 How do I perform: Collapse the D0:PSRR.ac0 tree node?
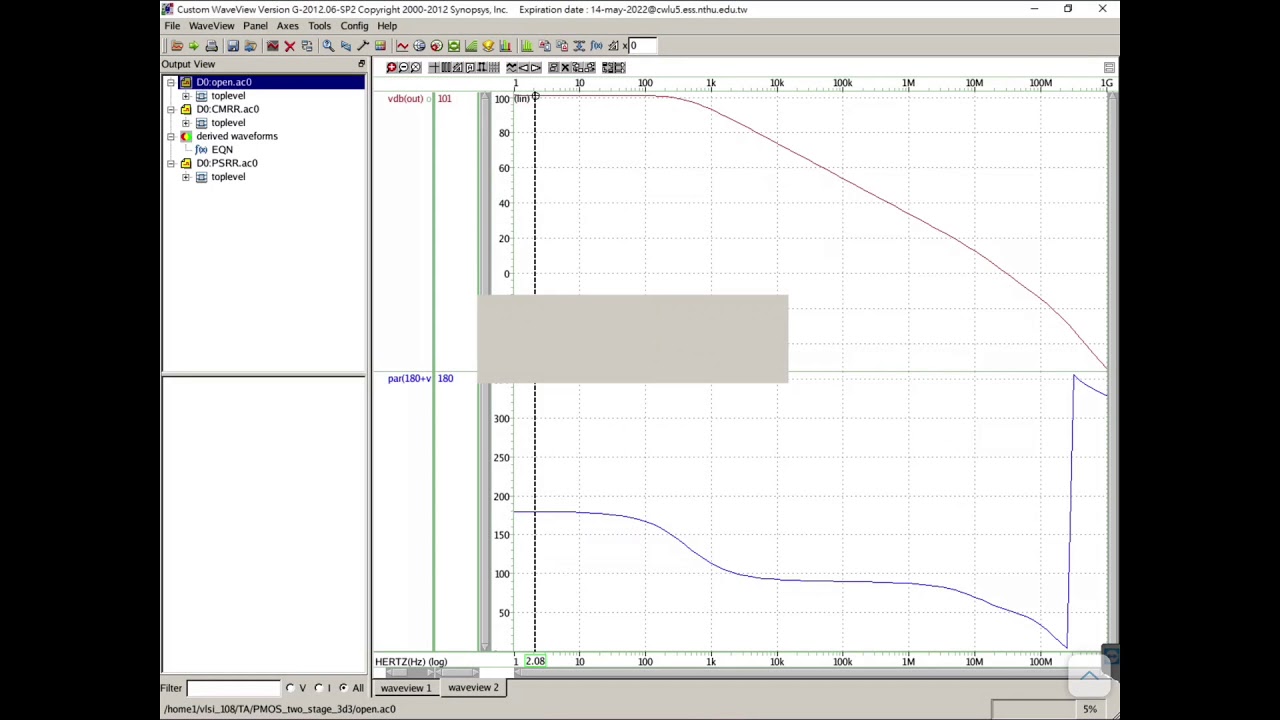[171, 163]
